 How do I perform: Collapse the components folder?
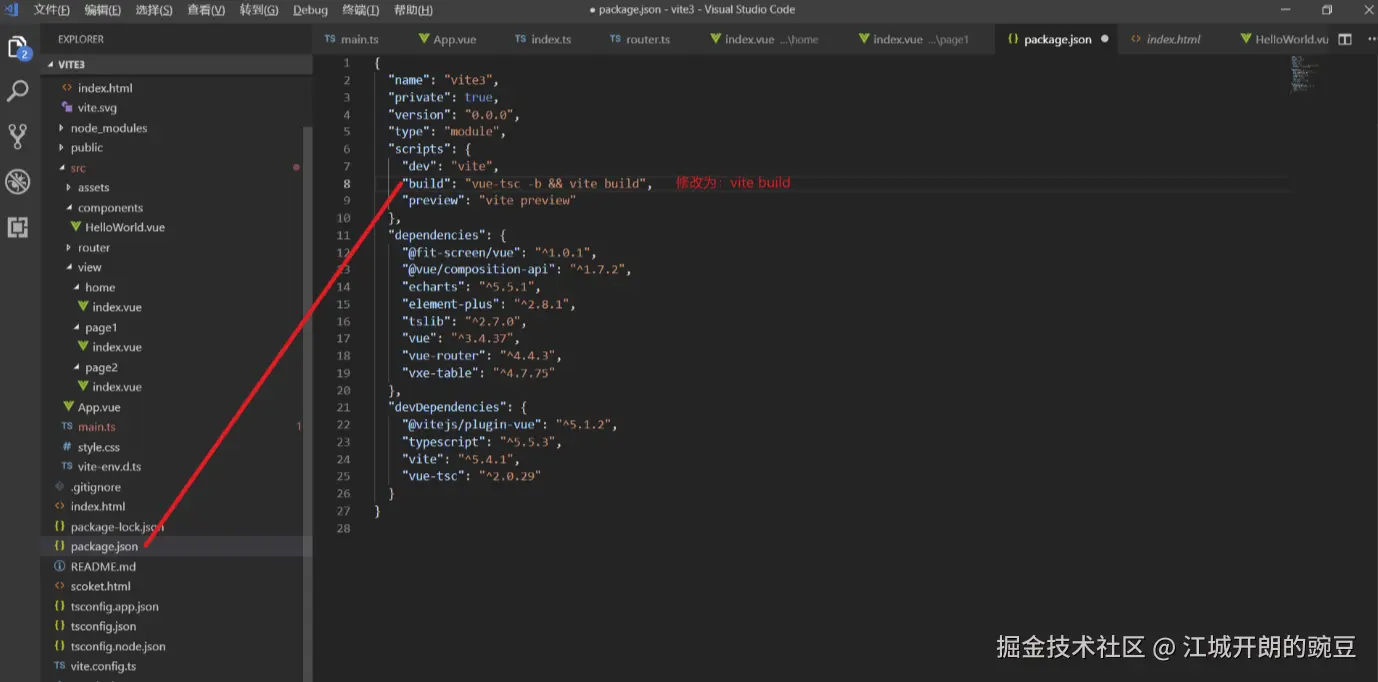click(110, 208)
